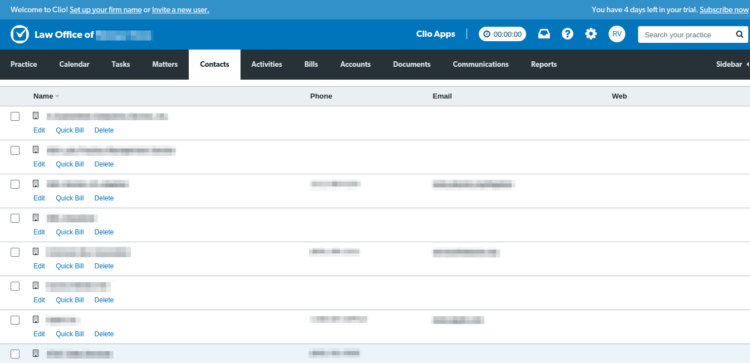Viewport: 750px width, 363px height.
Task: Click the contact icon in the first row
Action: (x=36, y=116)
